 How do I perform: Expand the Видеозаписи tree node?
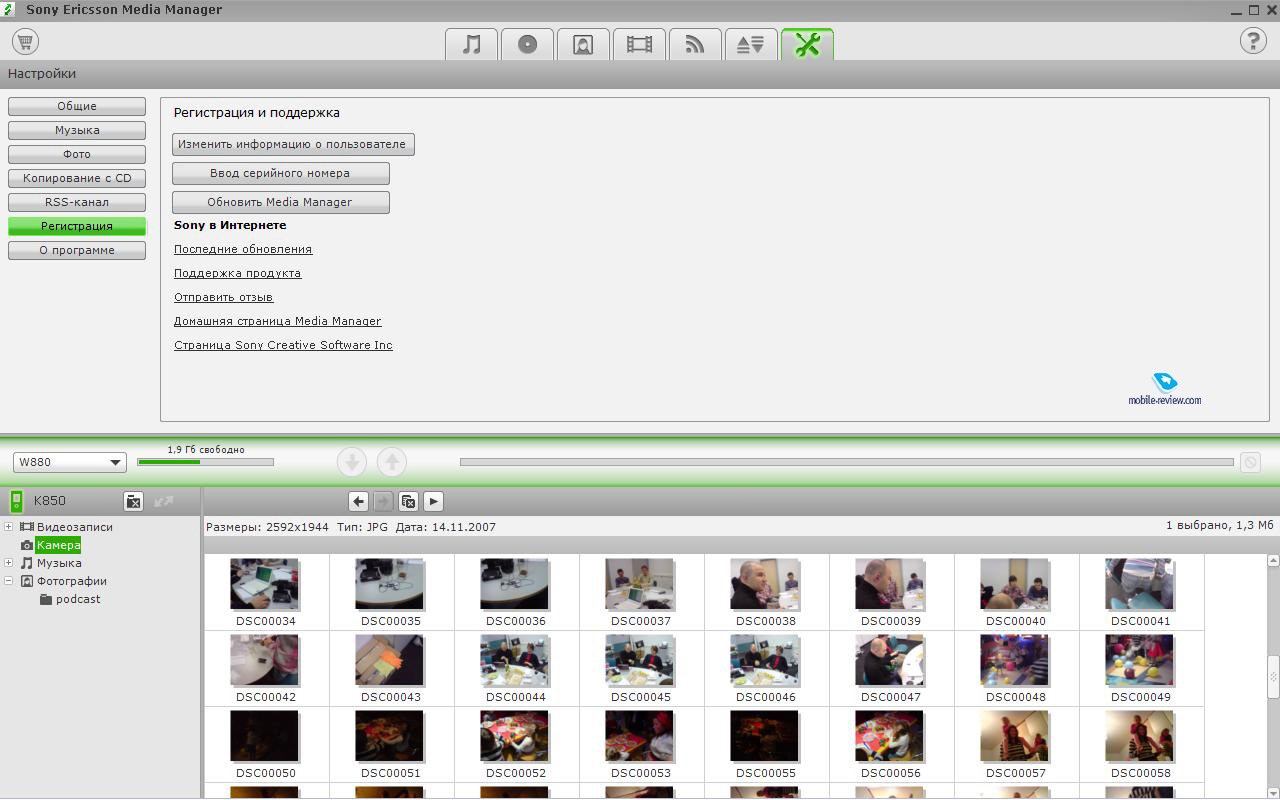click(9, 527)
